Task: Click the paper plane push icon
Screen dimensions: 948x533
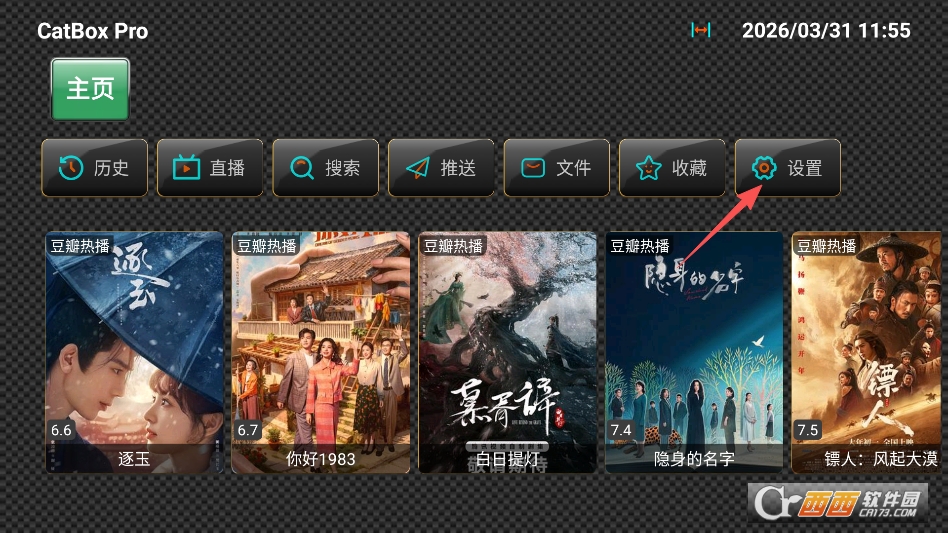Action: point(417,168)
